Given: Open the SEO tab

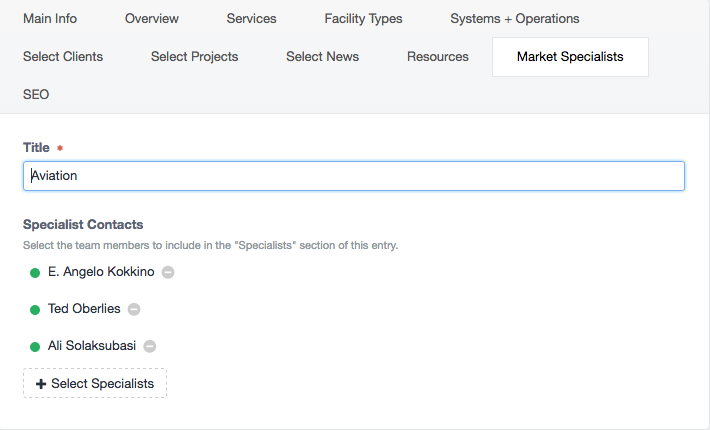Looking at the screenshot, I should [x=36, y=95].
